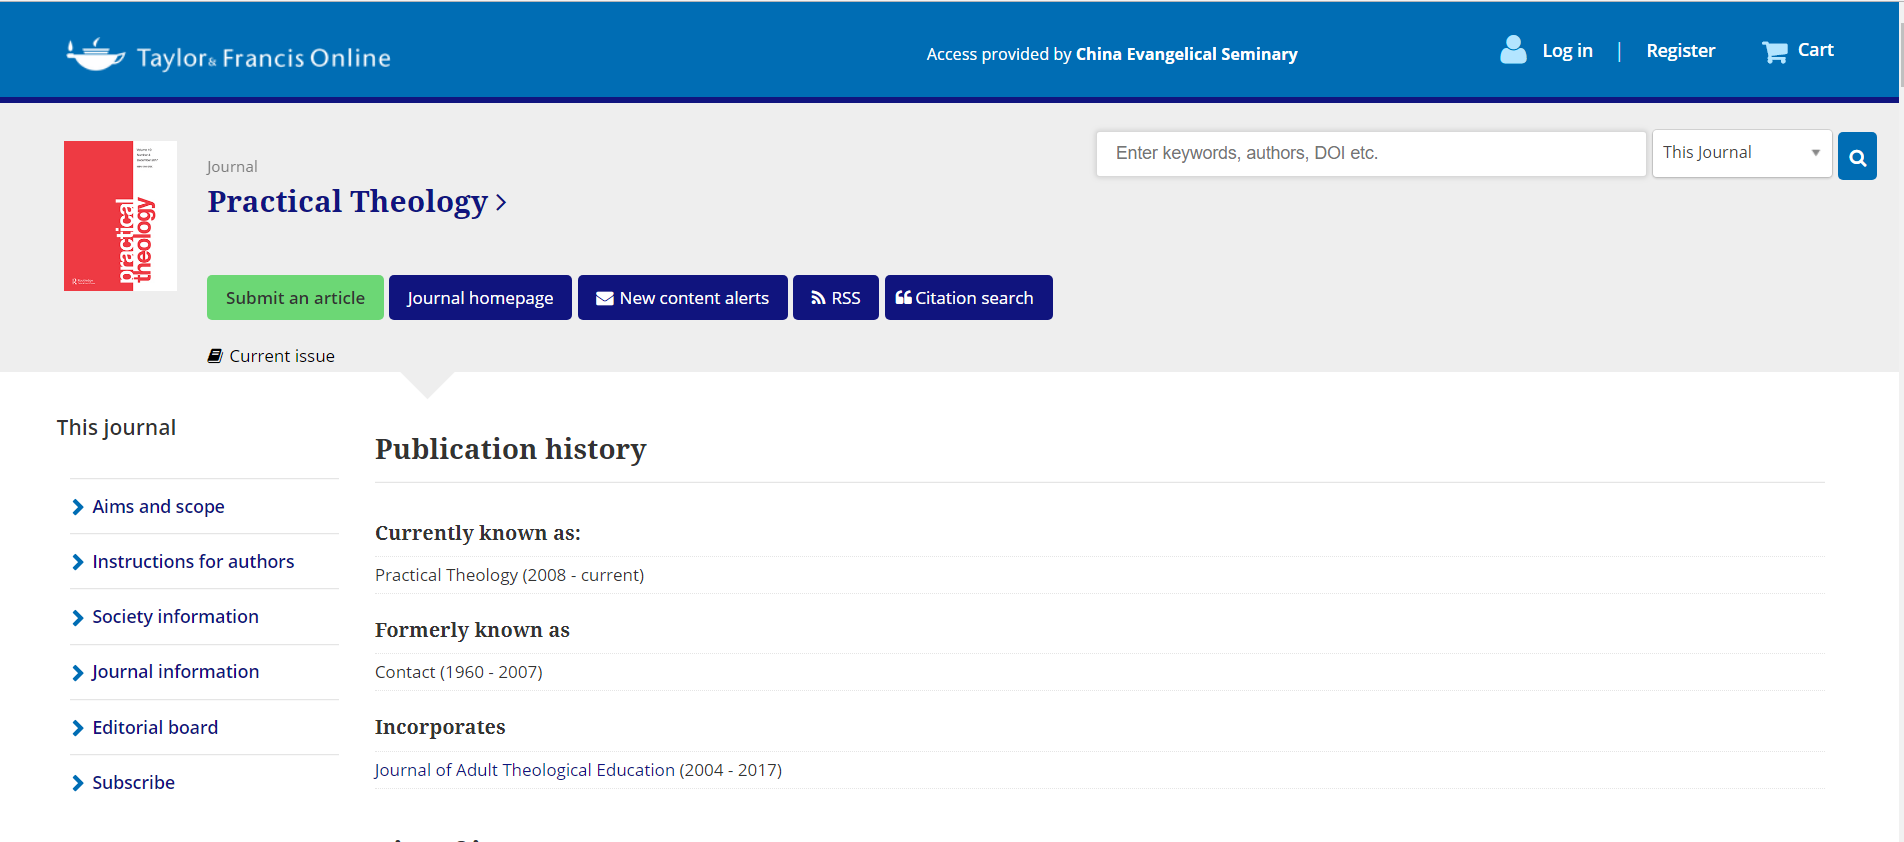Image resolution: width=1904 pixels, height=842 pixels.
Task: Click the China Evangelical Seminary access text
Action: tap(1187, 54)
